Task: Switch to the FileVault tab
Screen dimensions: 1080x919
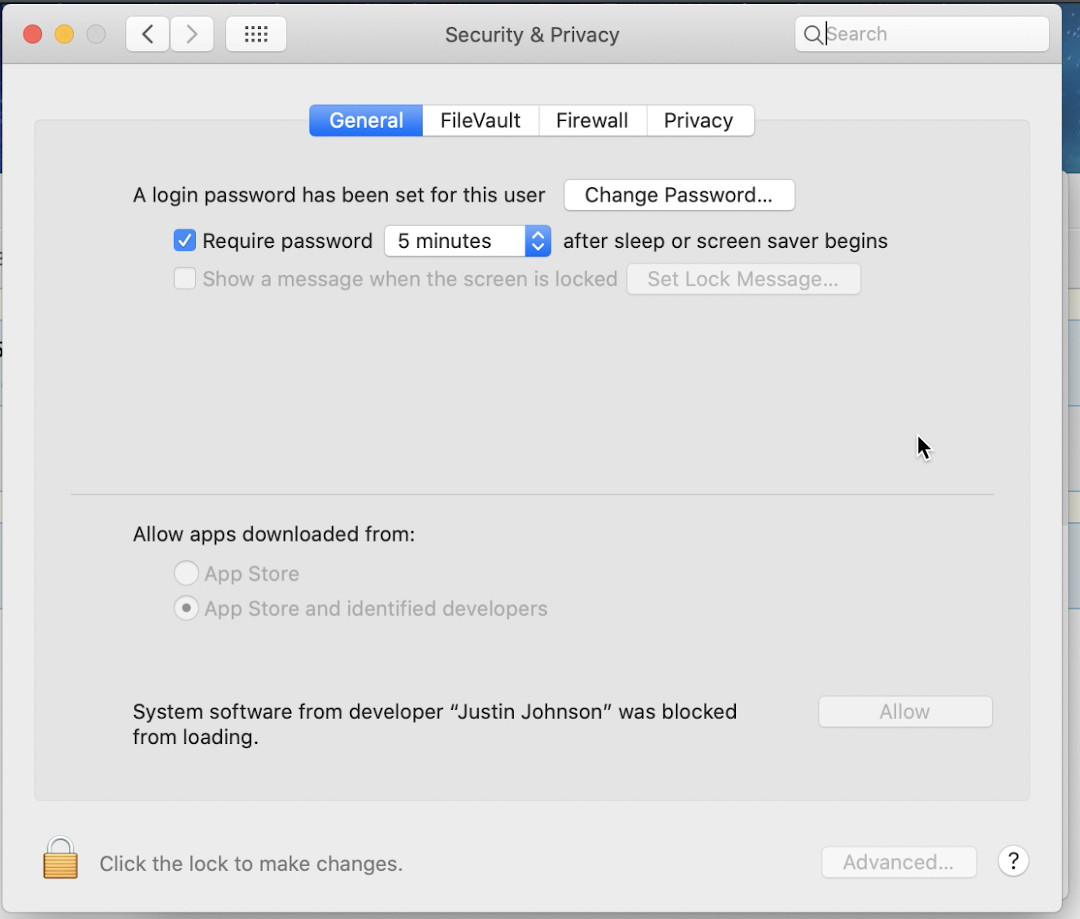Action: pyautogui.click(x=481, y=121)
